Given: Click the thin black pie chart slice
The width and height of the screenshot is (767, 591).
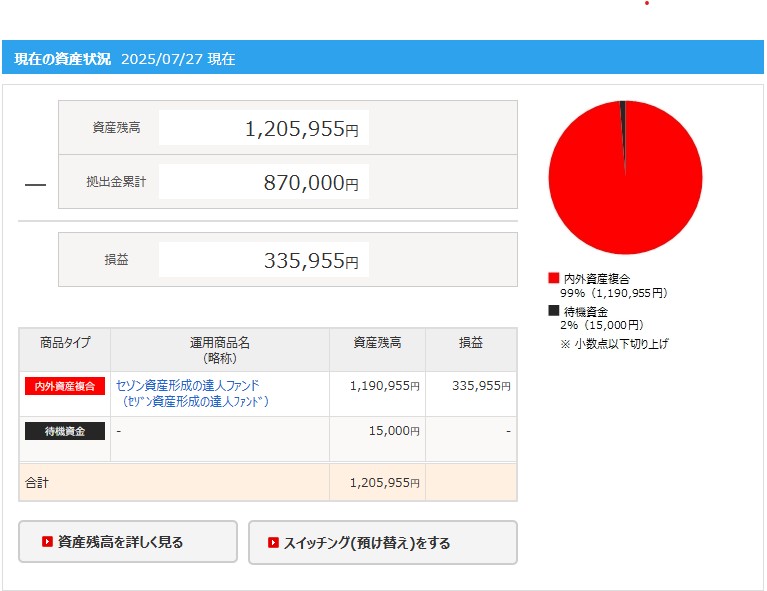Looking at the screenshot, I should pos(622,120).
